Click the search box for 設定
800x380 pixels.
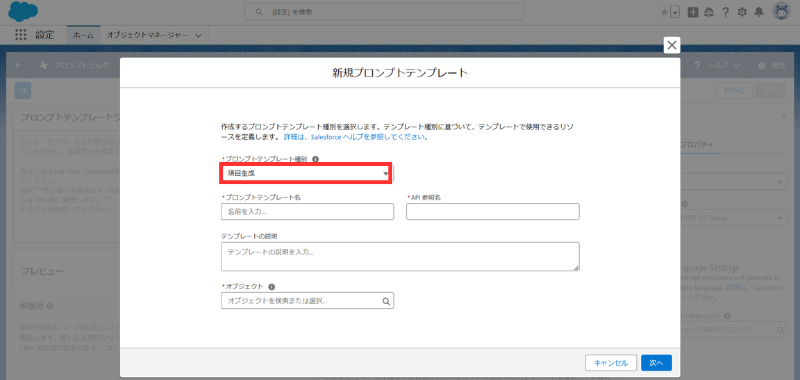384,12
